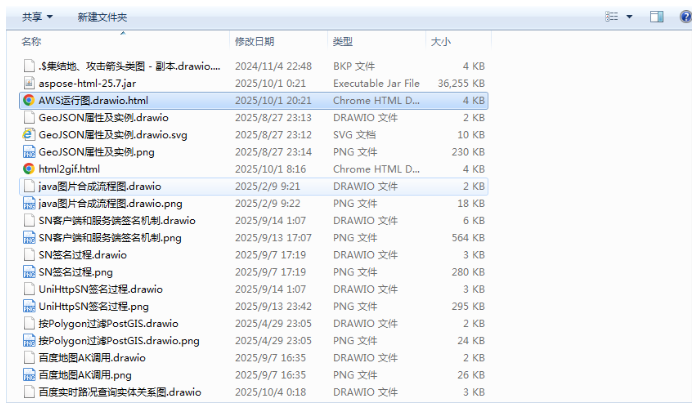This screenshot has width=696, height=410.
Task: Select file name 按Polygon过滤PostGIS.drawio
Action: [108, 323]
